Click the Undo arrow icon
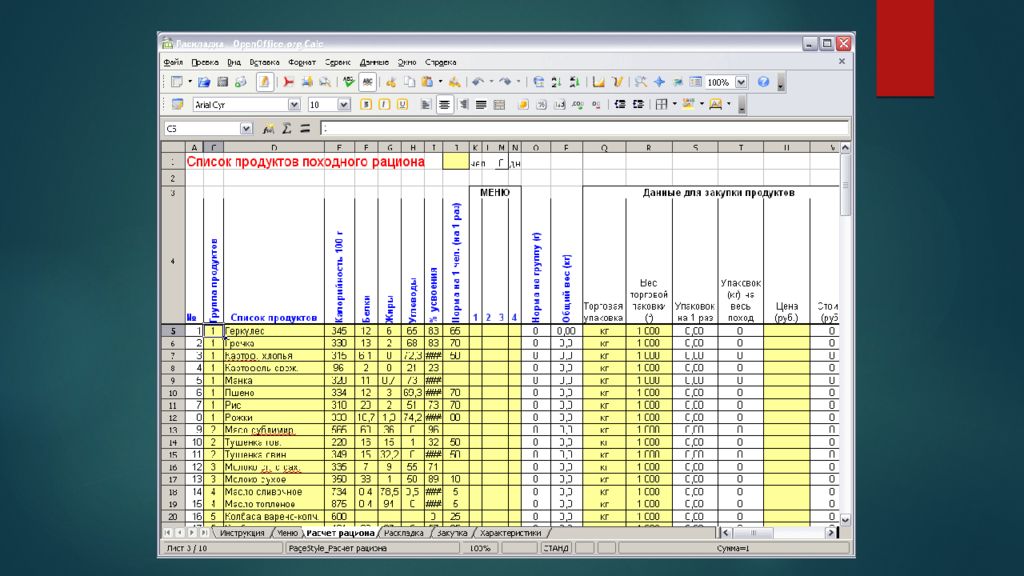Screen dimensions: 1024x576 (x=478, y=82)
